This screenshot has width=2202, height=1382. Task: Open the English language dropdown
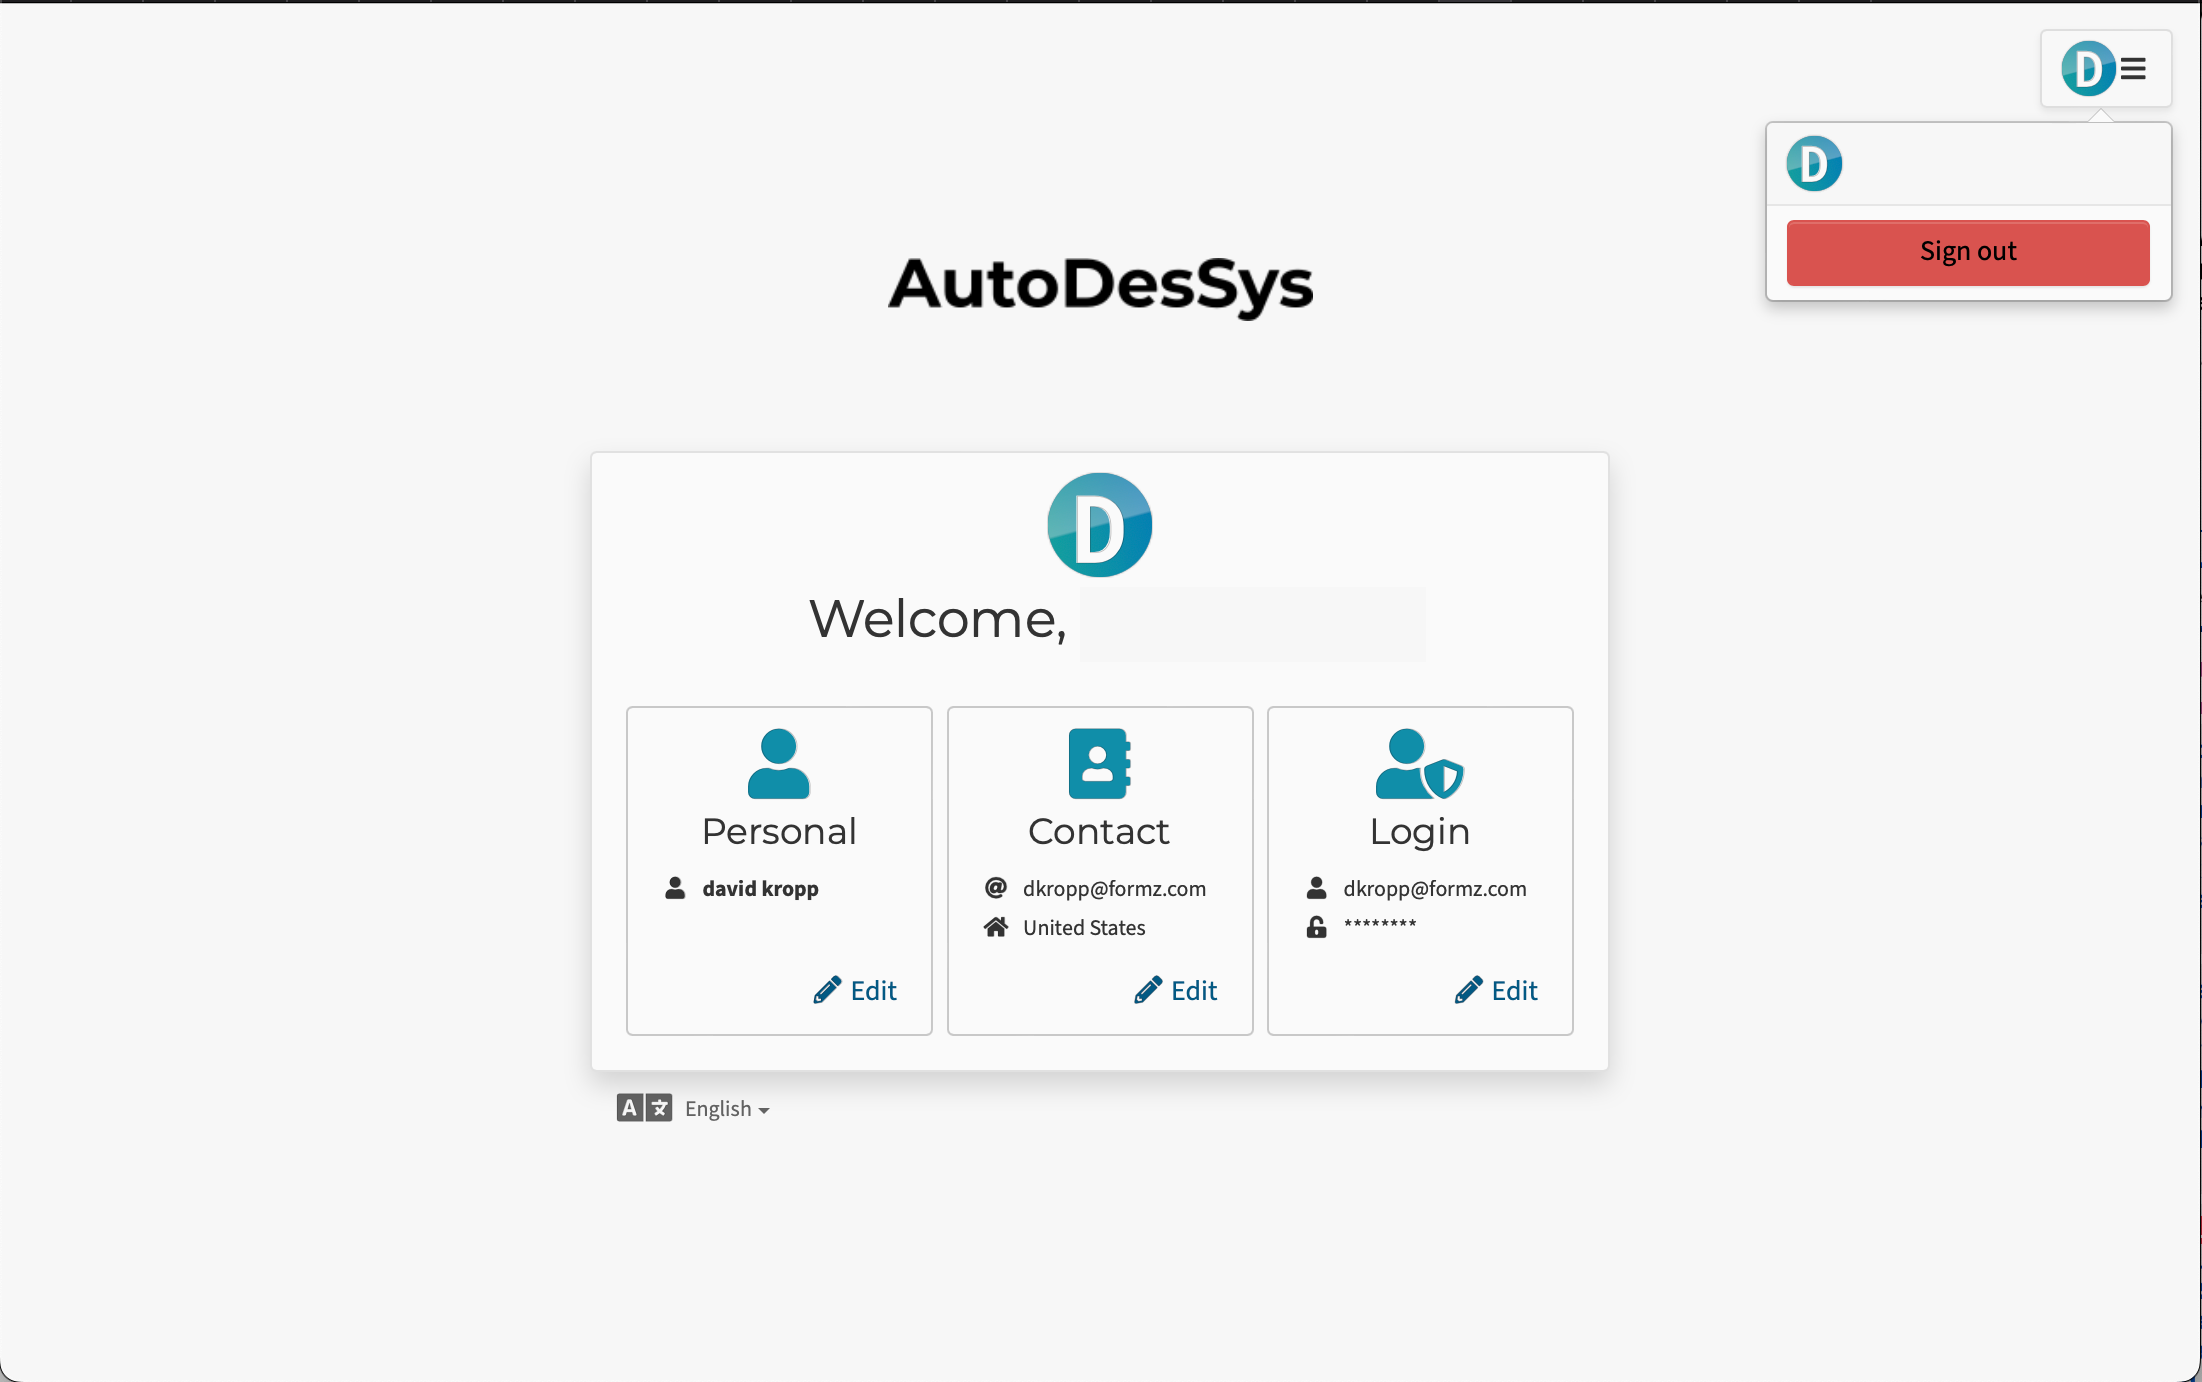click(x=727, y=1108)
